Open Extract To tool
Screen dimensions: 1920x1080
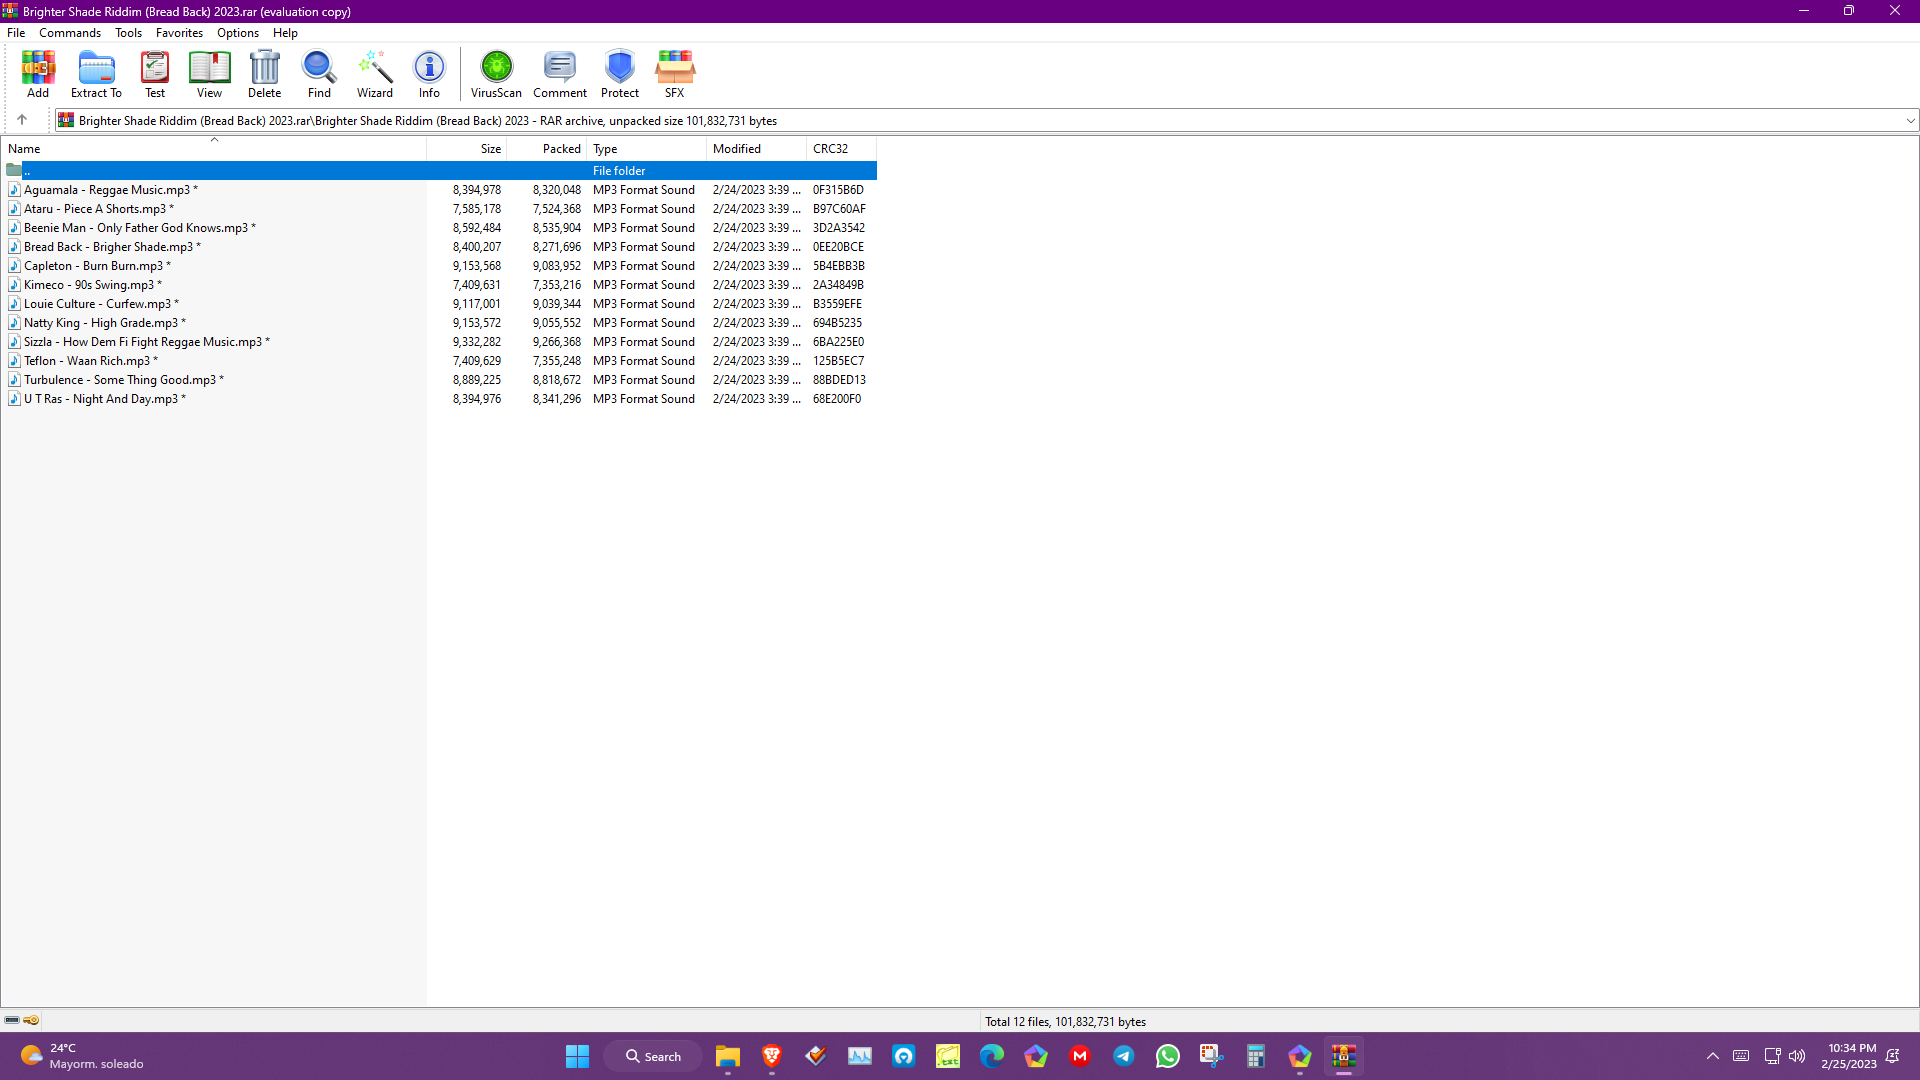(96, 74)
